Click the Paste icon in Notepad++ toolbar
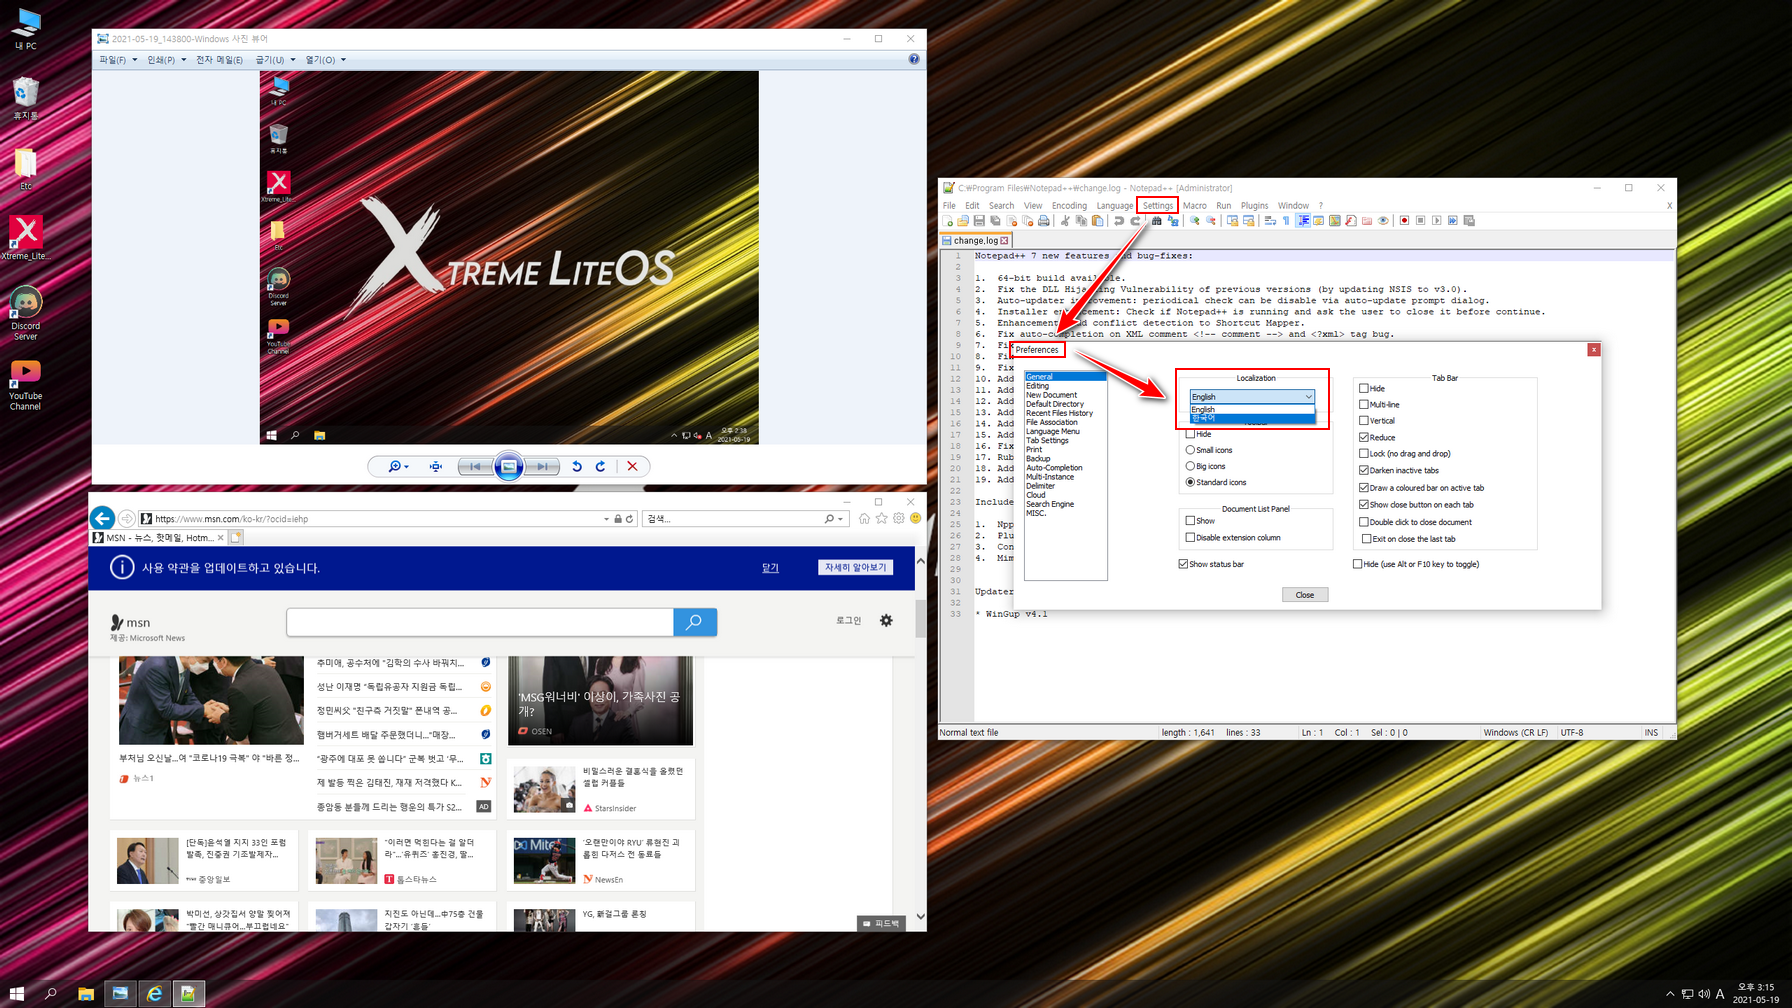 tap(1097, 221)
